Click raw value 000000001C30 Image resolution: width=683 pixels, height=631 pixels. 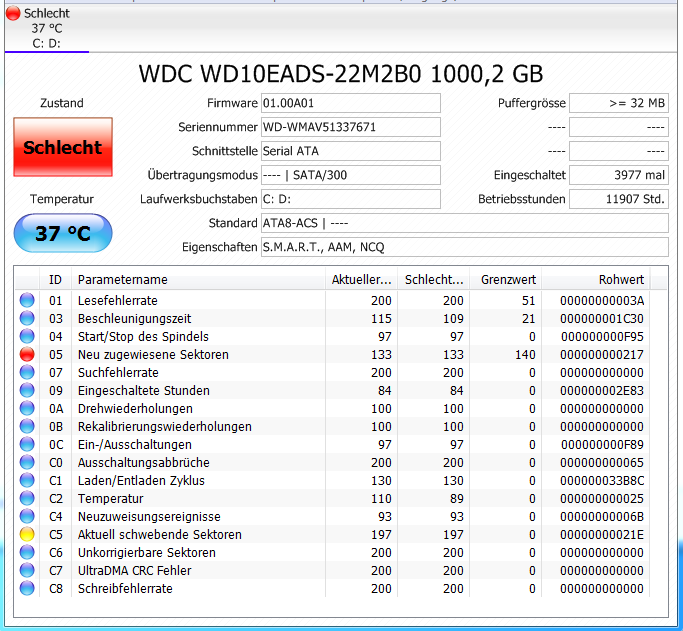click(602, 318)
